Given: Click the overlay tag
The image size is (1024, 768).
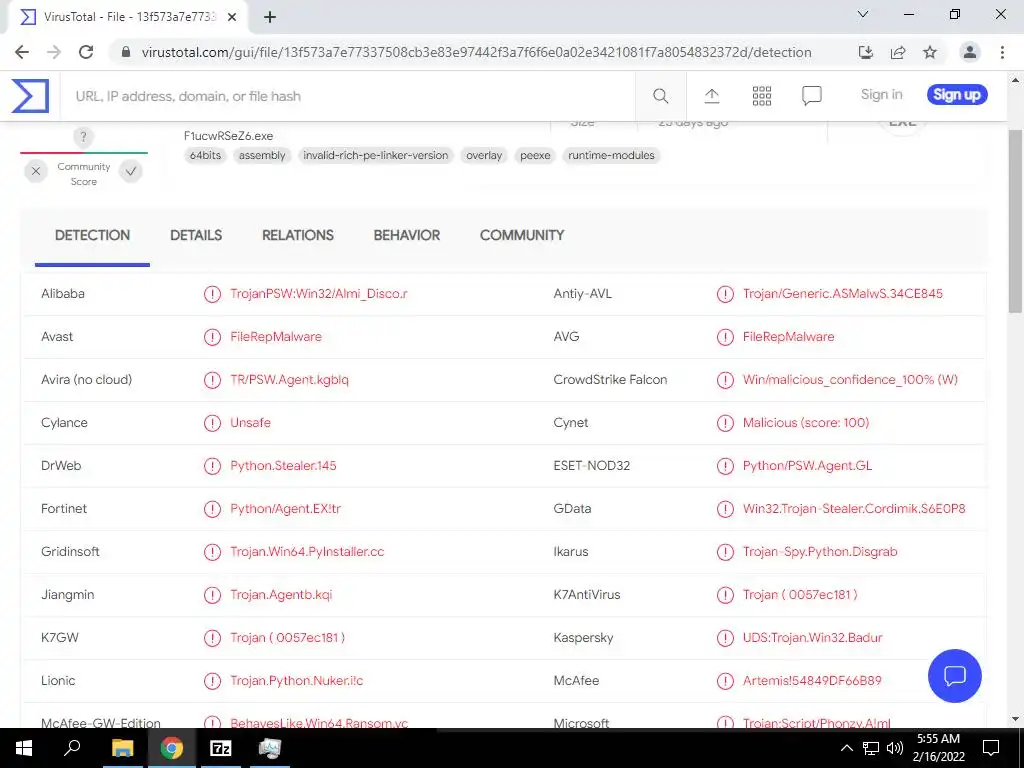Looking at the screenshot, I should (484, 155).
